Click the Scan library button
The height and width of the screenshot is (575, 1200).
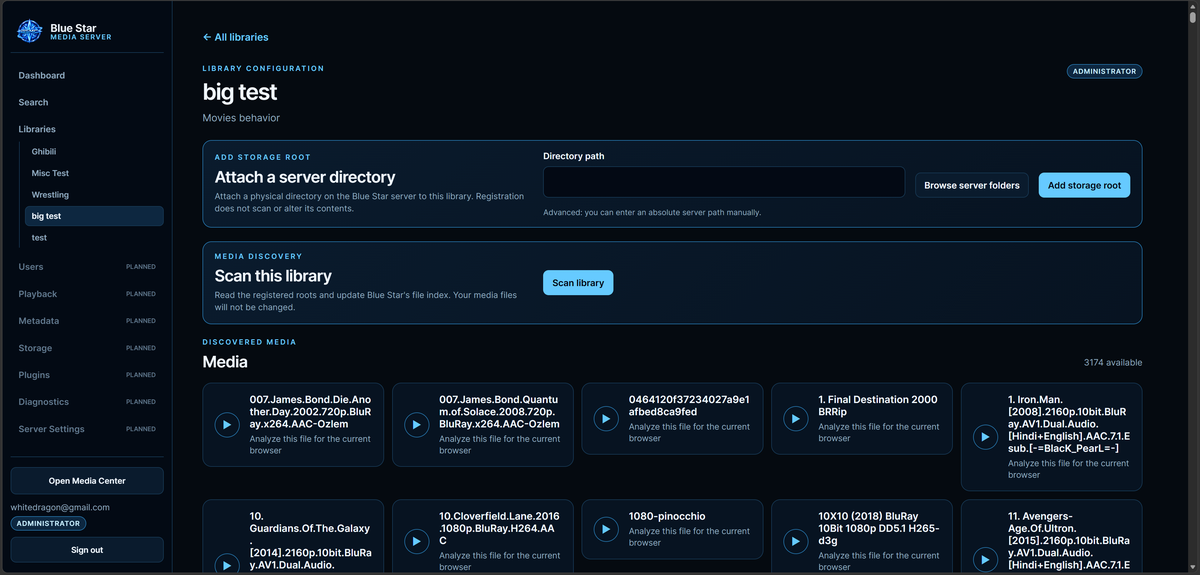point(578,283)
